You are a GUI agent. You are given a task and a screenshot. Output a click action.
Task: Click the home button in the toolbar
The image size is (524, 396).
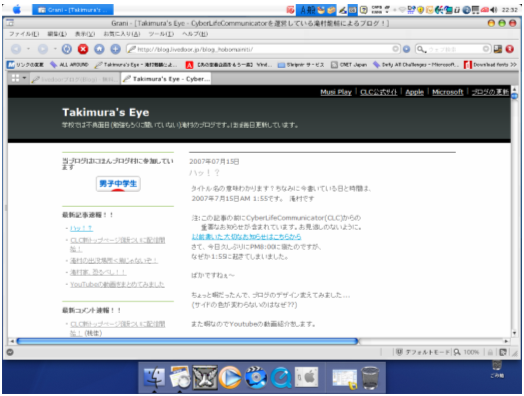[x=99, y=49]
